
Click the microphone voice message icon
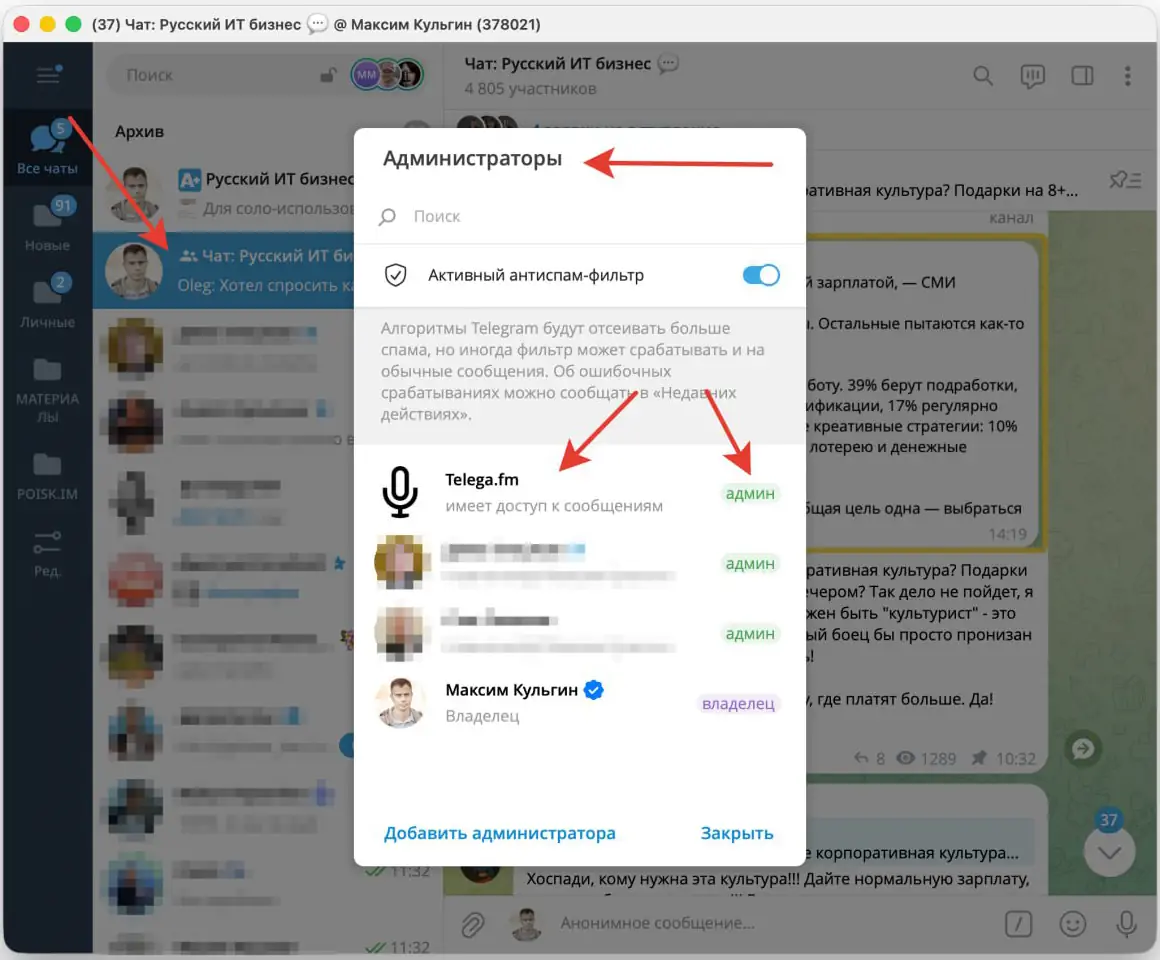(1127, 924)
